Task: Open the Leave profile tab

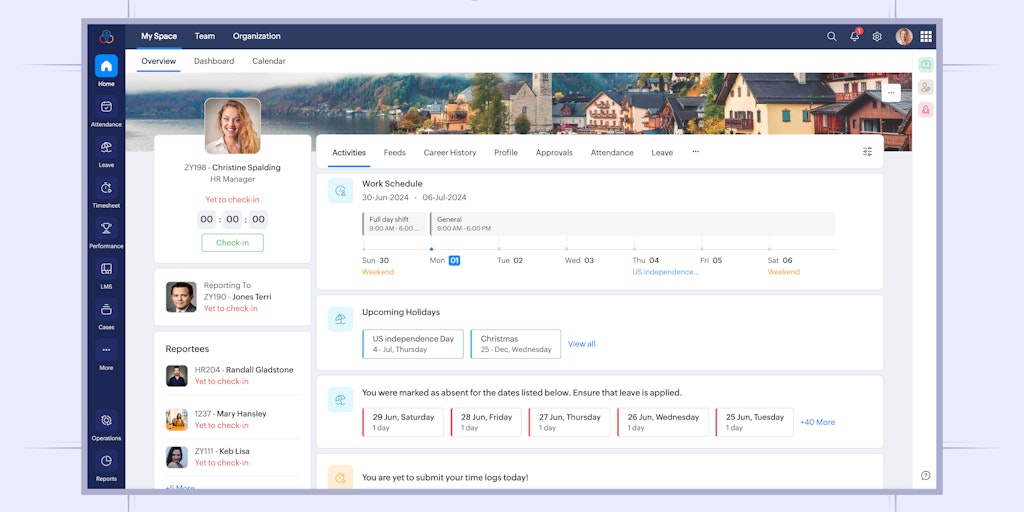Action: [x=662, y=153]
